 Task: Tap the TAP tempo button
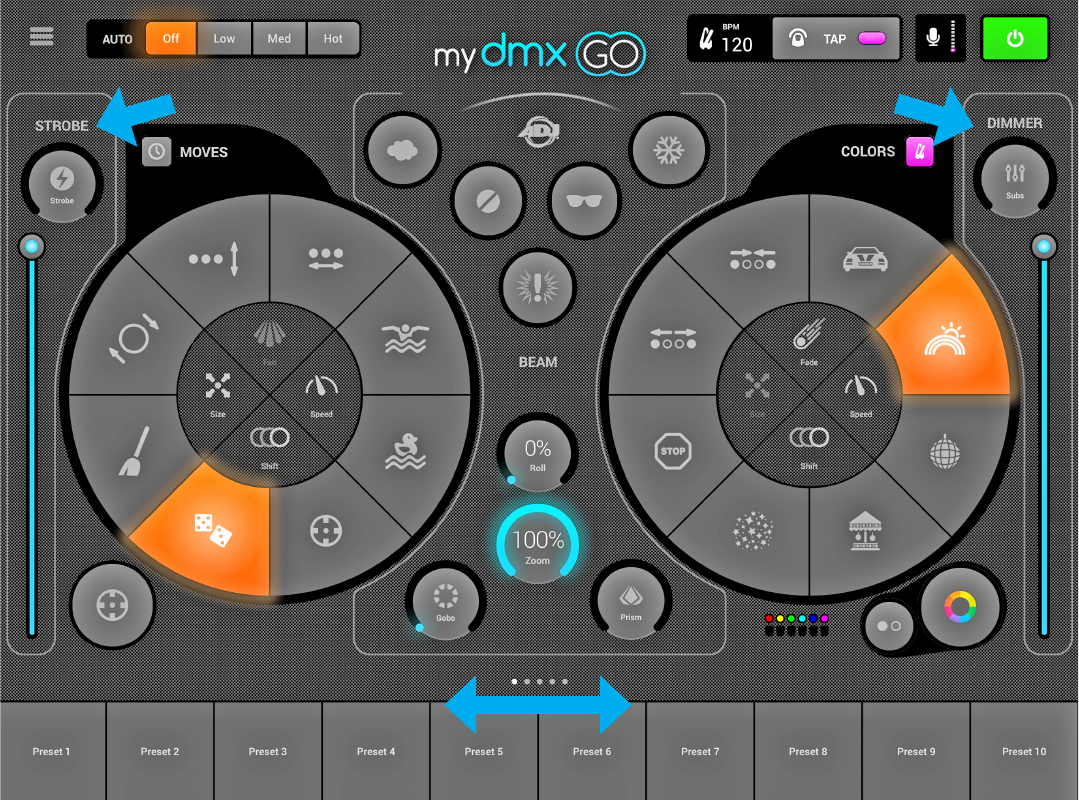835,39
